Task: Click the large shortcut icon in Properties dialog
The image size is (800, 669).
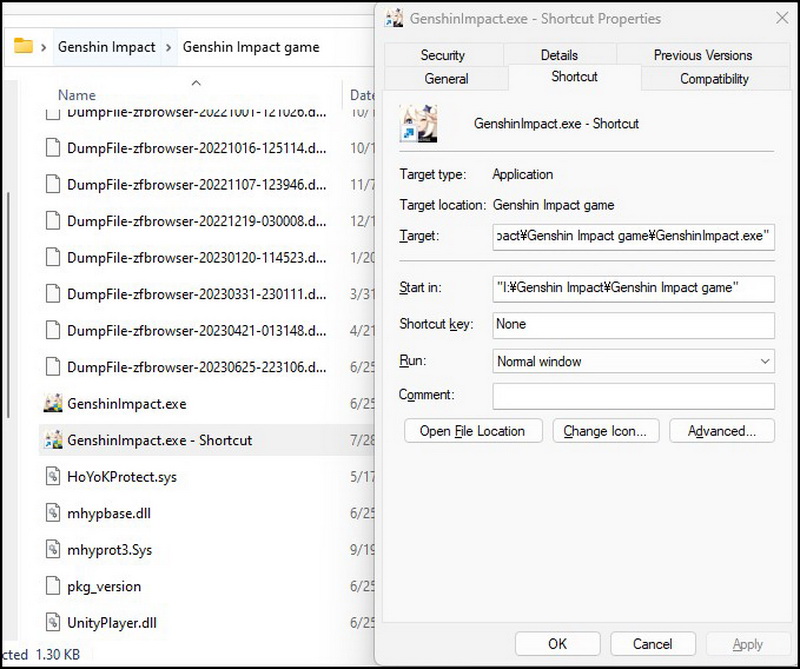Action: pos(419,123)
